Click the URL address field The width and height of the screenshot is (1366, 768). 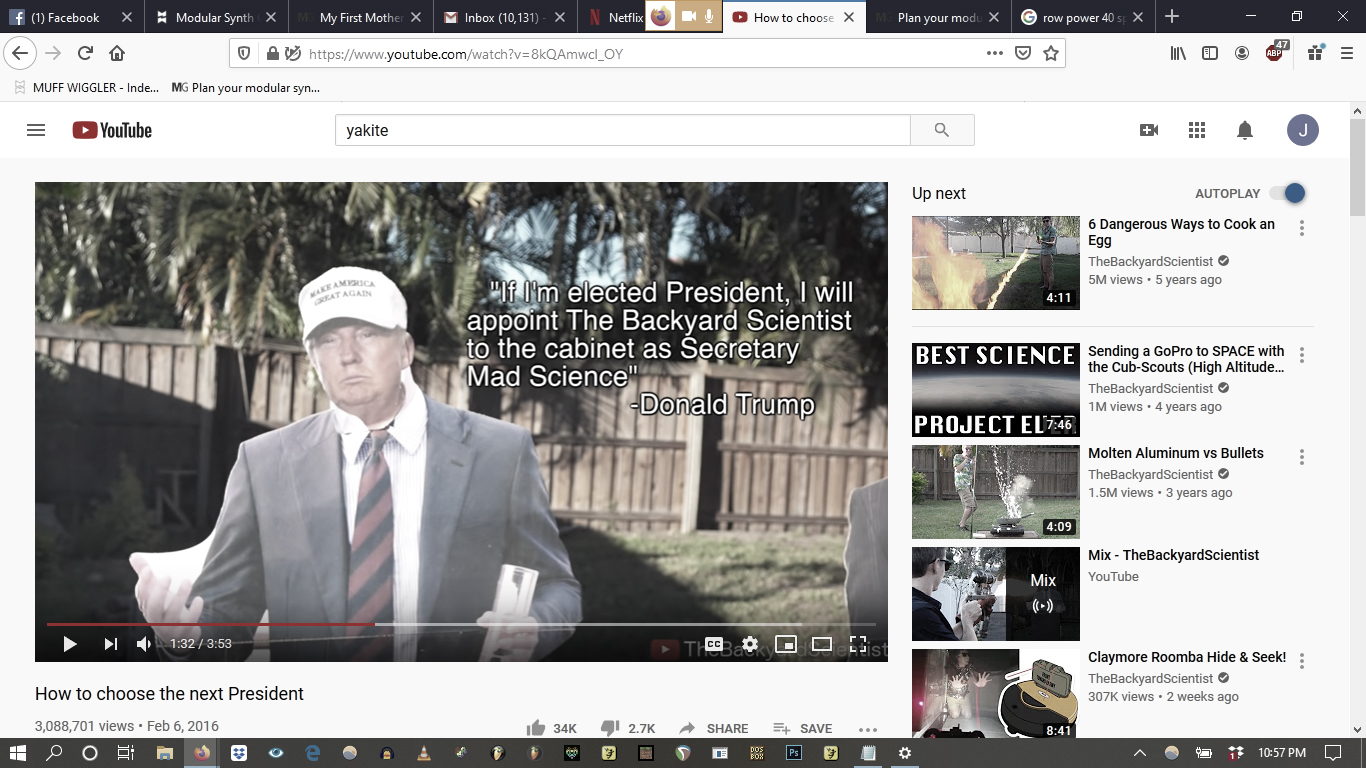[640, 54]
